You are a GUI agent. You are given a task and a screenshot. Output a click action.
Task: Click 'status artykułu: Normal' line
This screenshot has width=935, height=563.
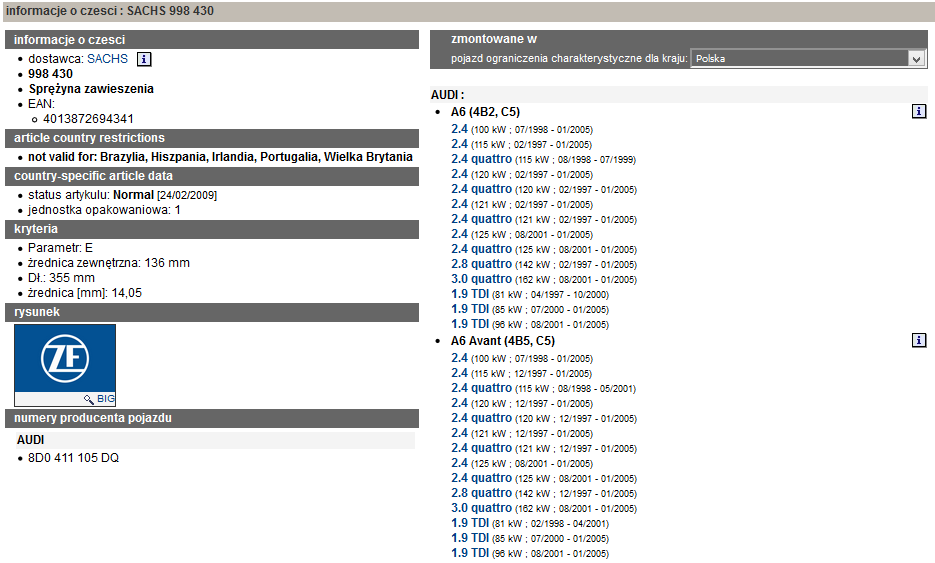pos(122,195)
